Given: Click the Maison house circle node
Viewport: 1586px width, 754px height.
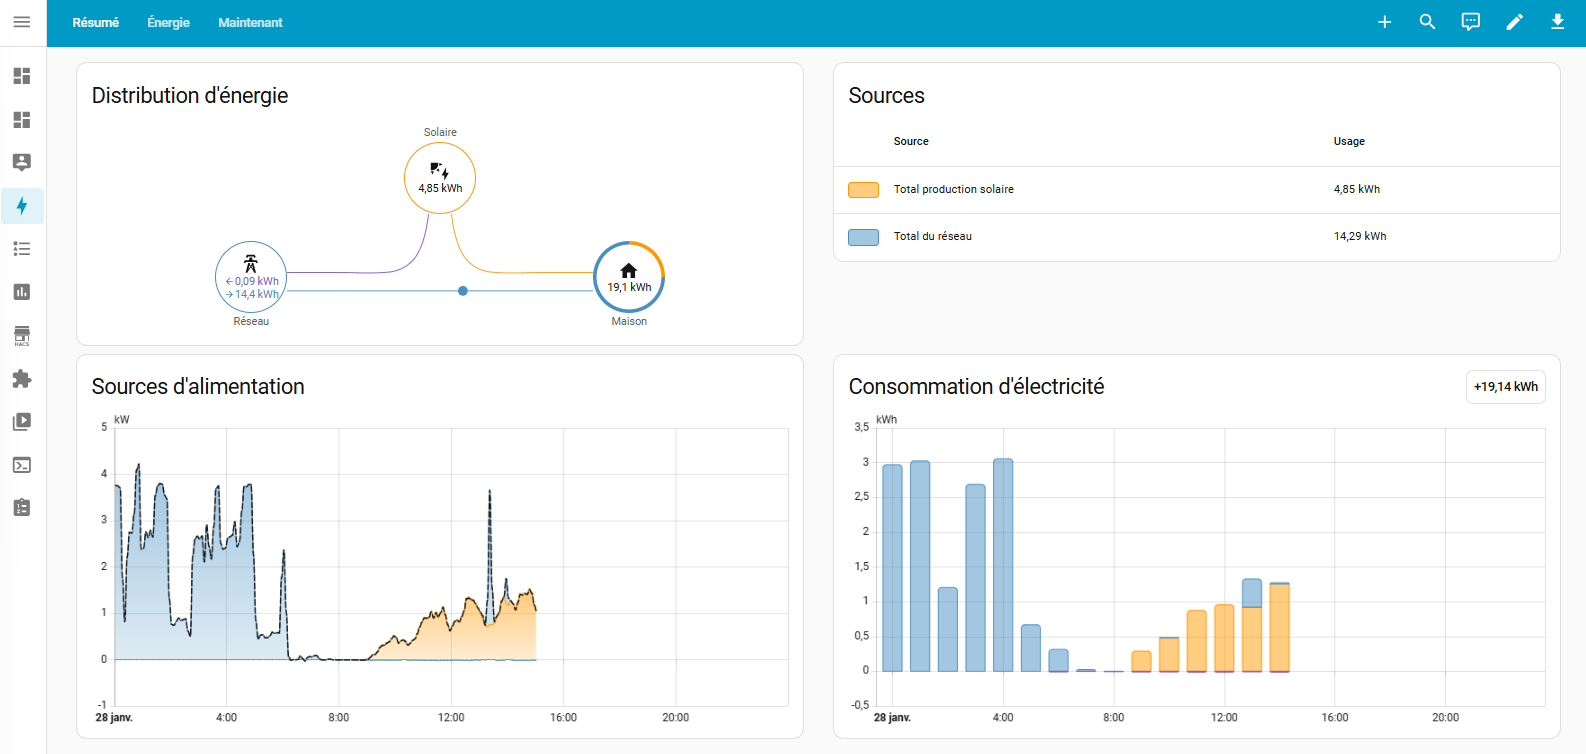Looking at the screenshot, I should pyautogui.click(x=629, y=277).
